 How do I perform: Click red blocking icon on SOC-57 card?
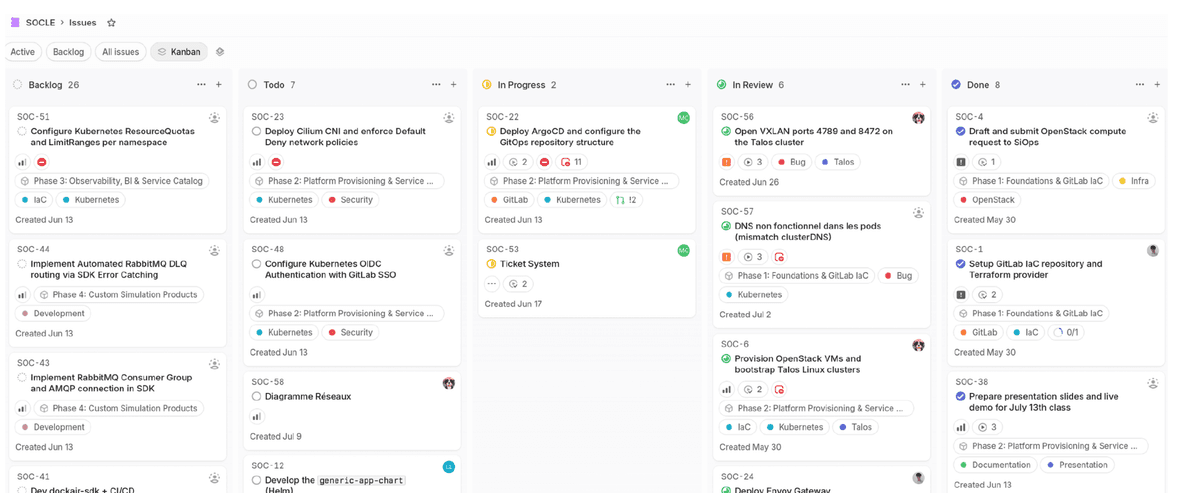coord(779,257)
